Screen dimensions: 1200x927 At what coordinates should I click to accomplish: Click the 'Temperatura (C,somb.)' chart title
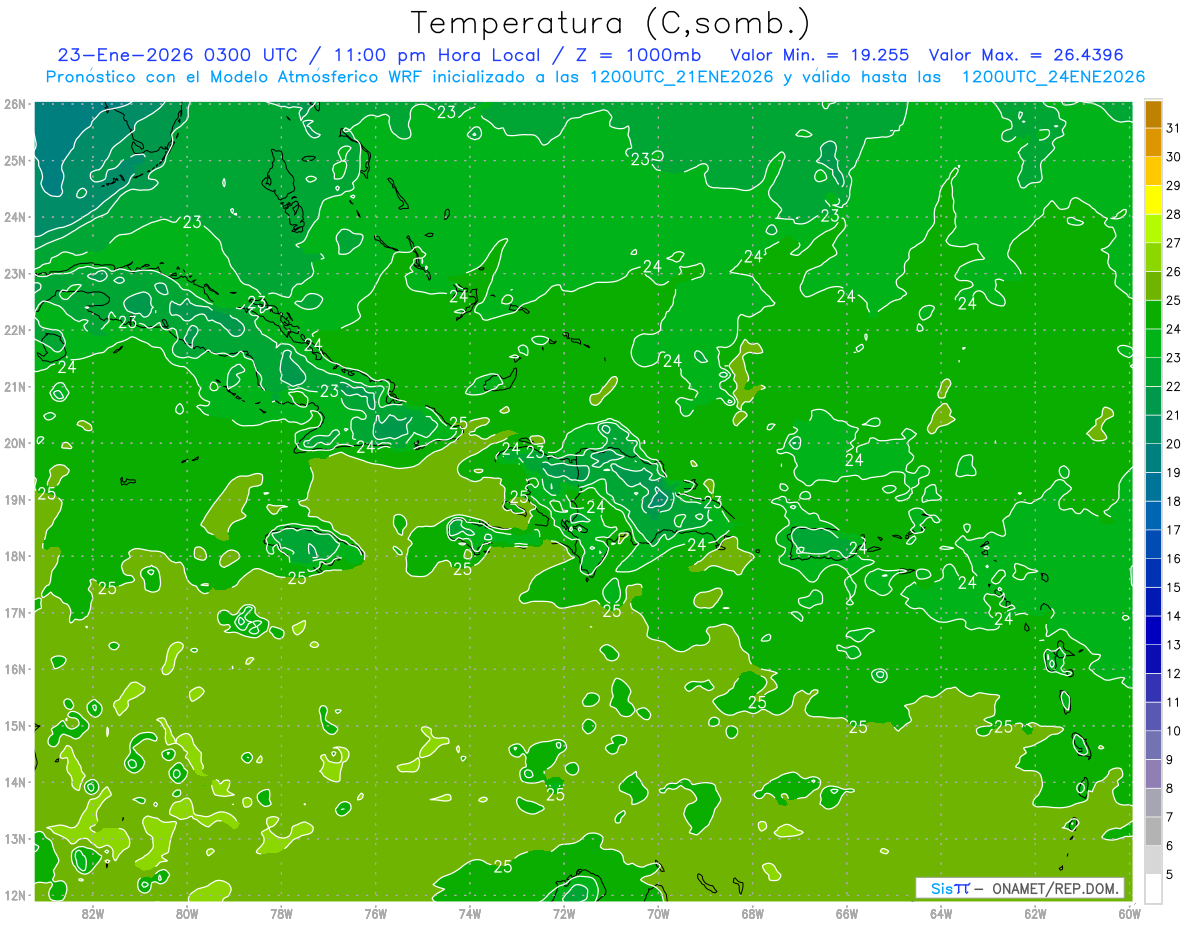[x=611, y=23]
